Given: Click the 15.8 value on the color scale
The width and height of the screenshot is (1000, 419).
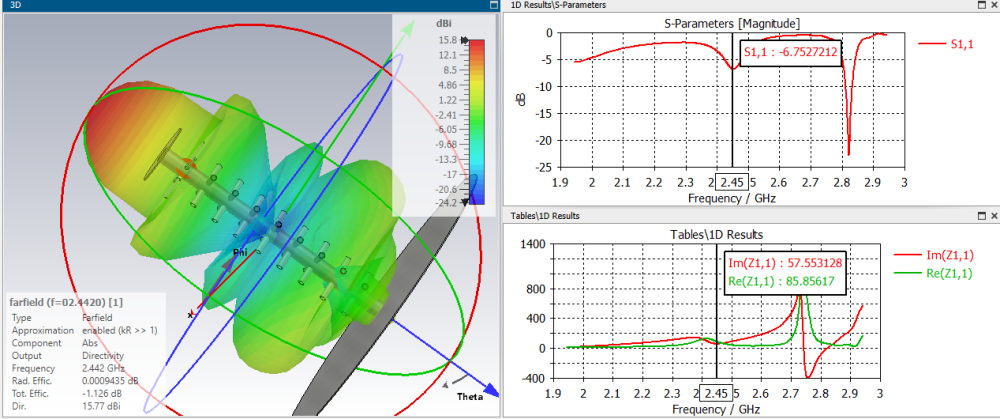Looking at the screenshot, I should click(x=446, y=40).
